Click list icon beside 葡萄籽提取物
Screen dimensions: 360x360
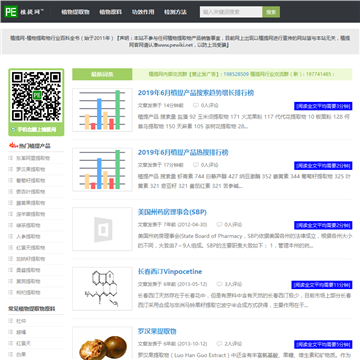pos(11,180)
